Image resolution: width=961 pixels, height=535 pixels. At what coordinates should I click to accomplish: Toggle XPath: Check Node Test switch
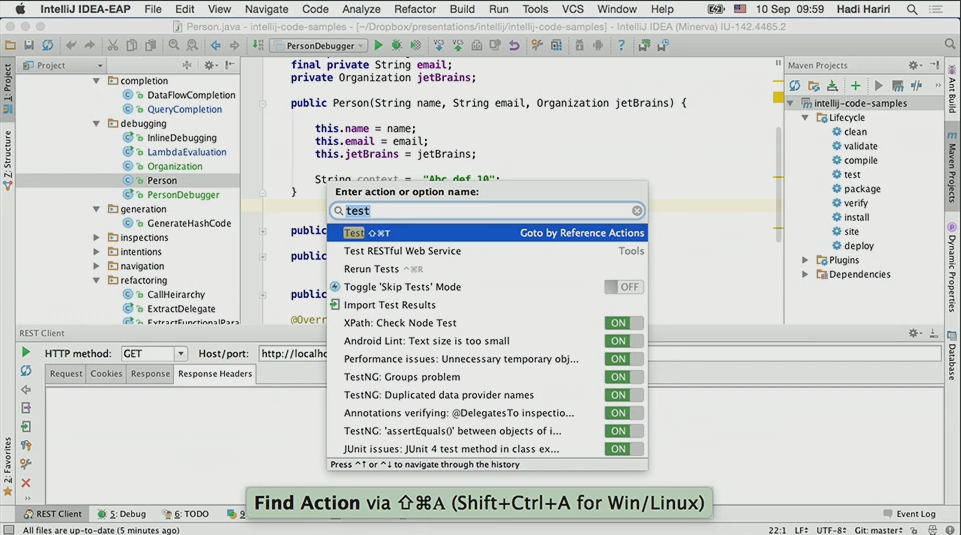tap(623, 323)
